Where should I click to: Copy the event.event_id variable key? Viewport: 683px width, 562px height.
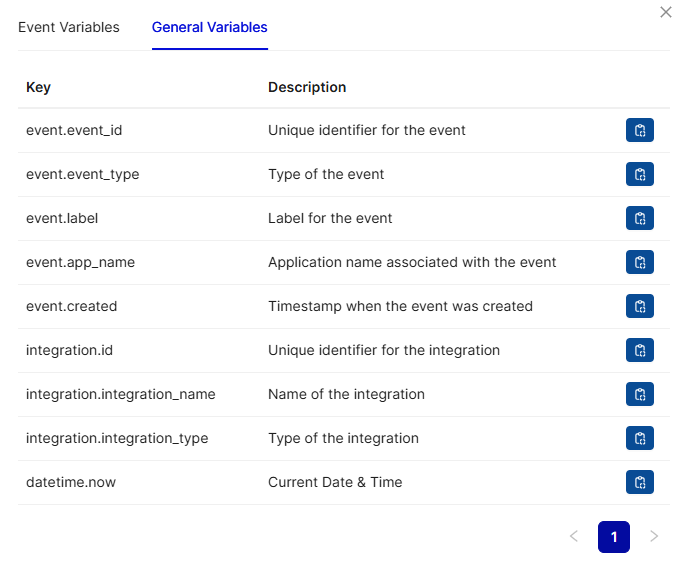(x=639, y=130)
